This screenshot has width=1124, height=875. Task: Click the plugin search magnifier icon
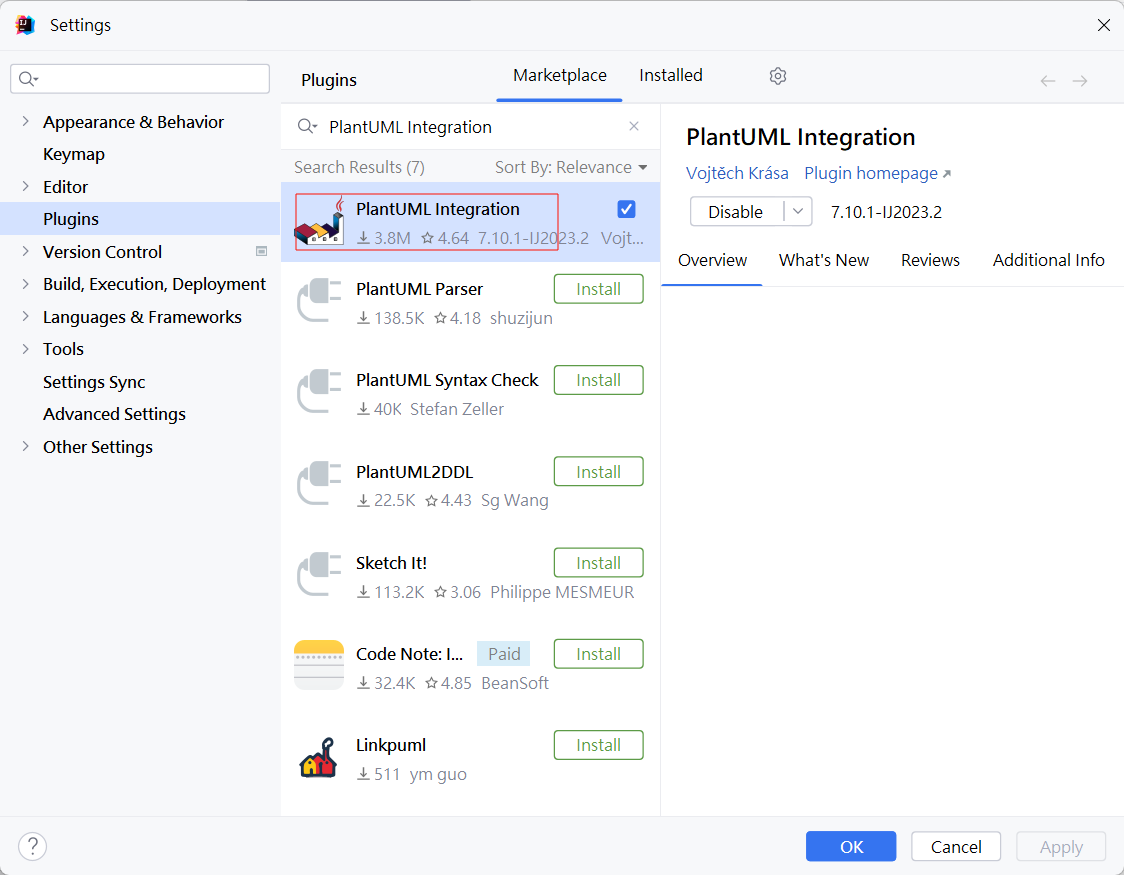coord(307,127)
